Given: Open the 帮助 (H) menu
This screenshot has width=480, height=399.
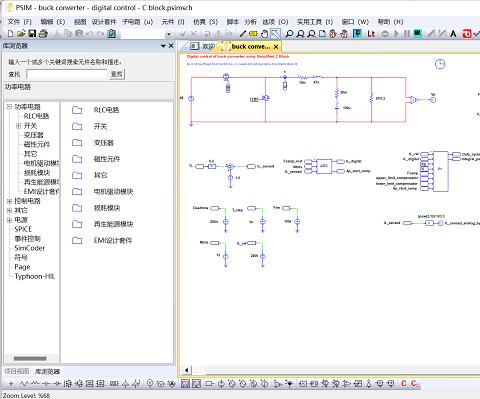Looking at the screenshot, I should [x=390, y=22].
